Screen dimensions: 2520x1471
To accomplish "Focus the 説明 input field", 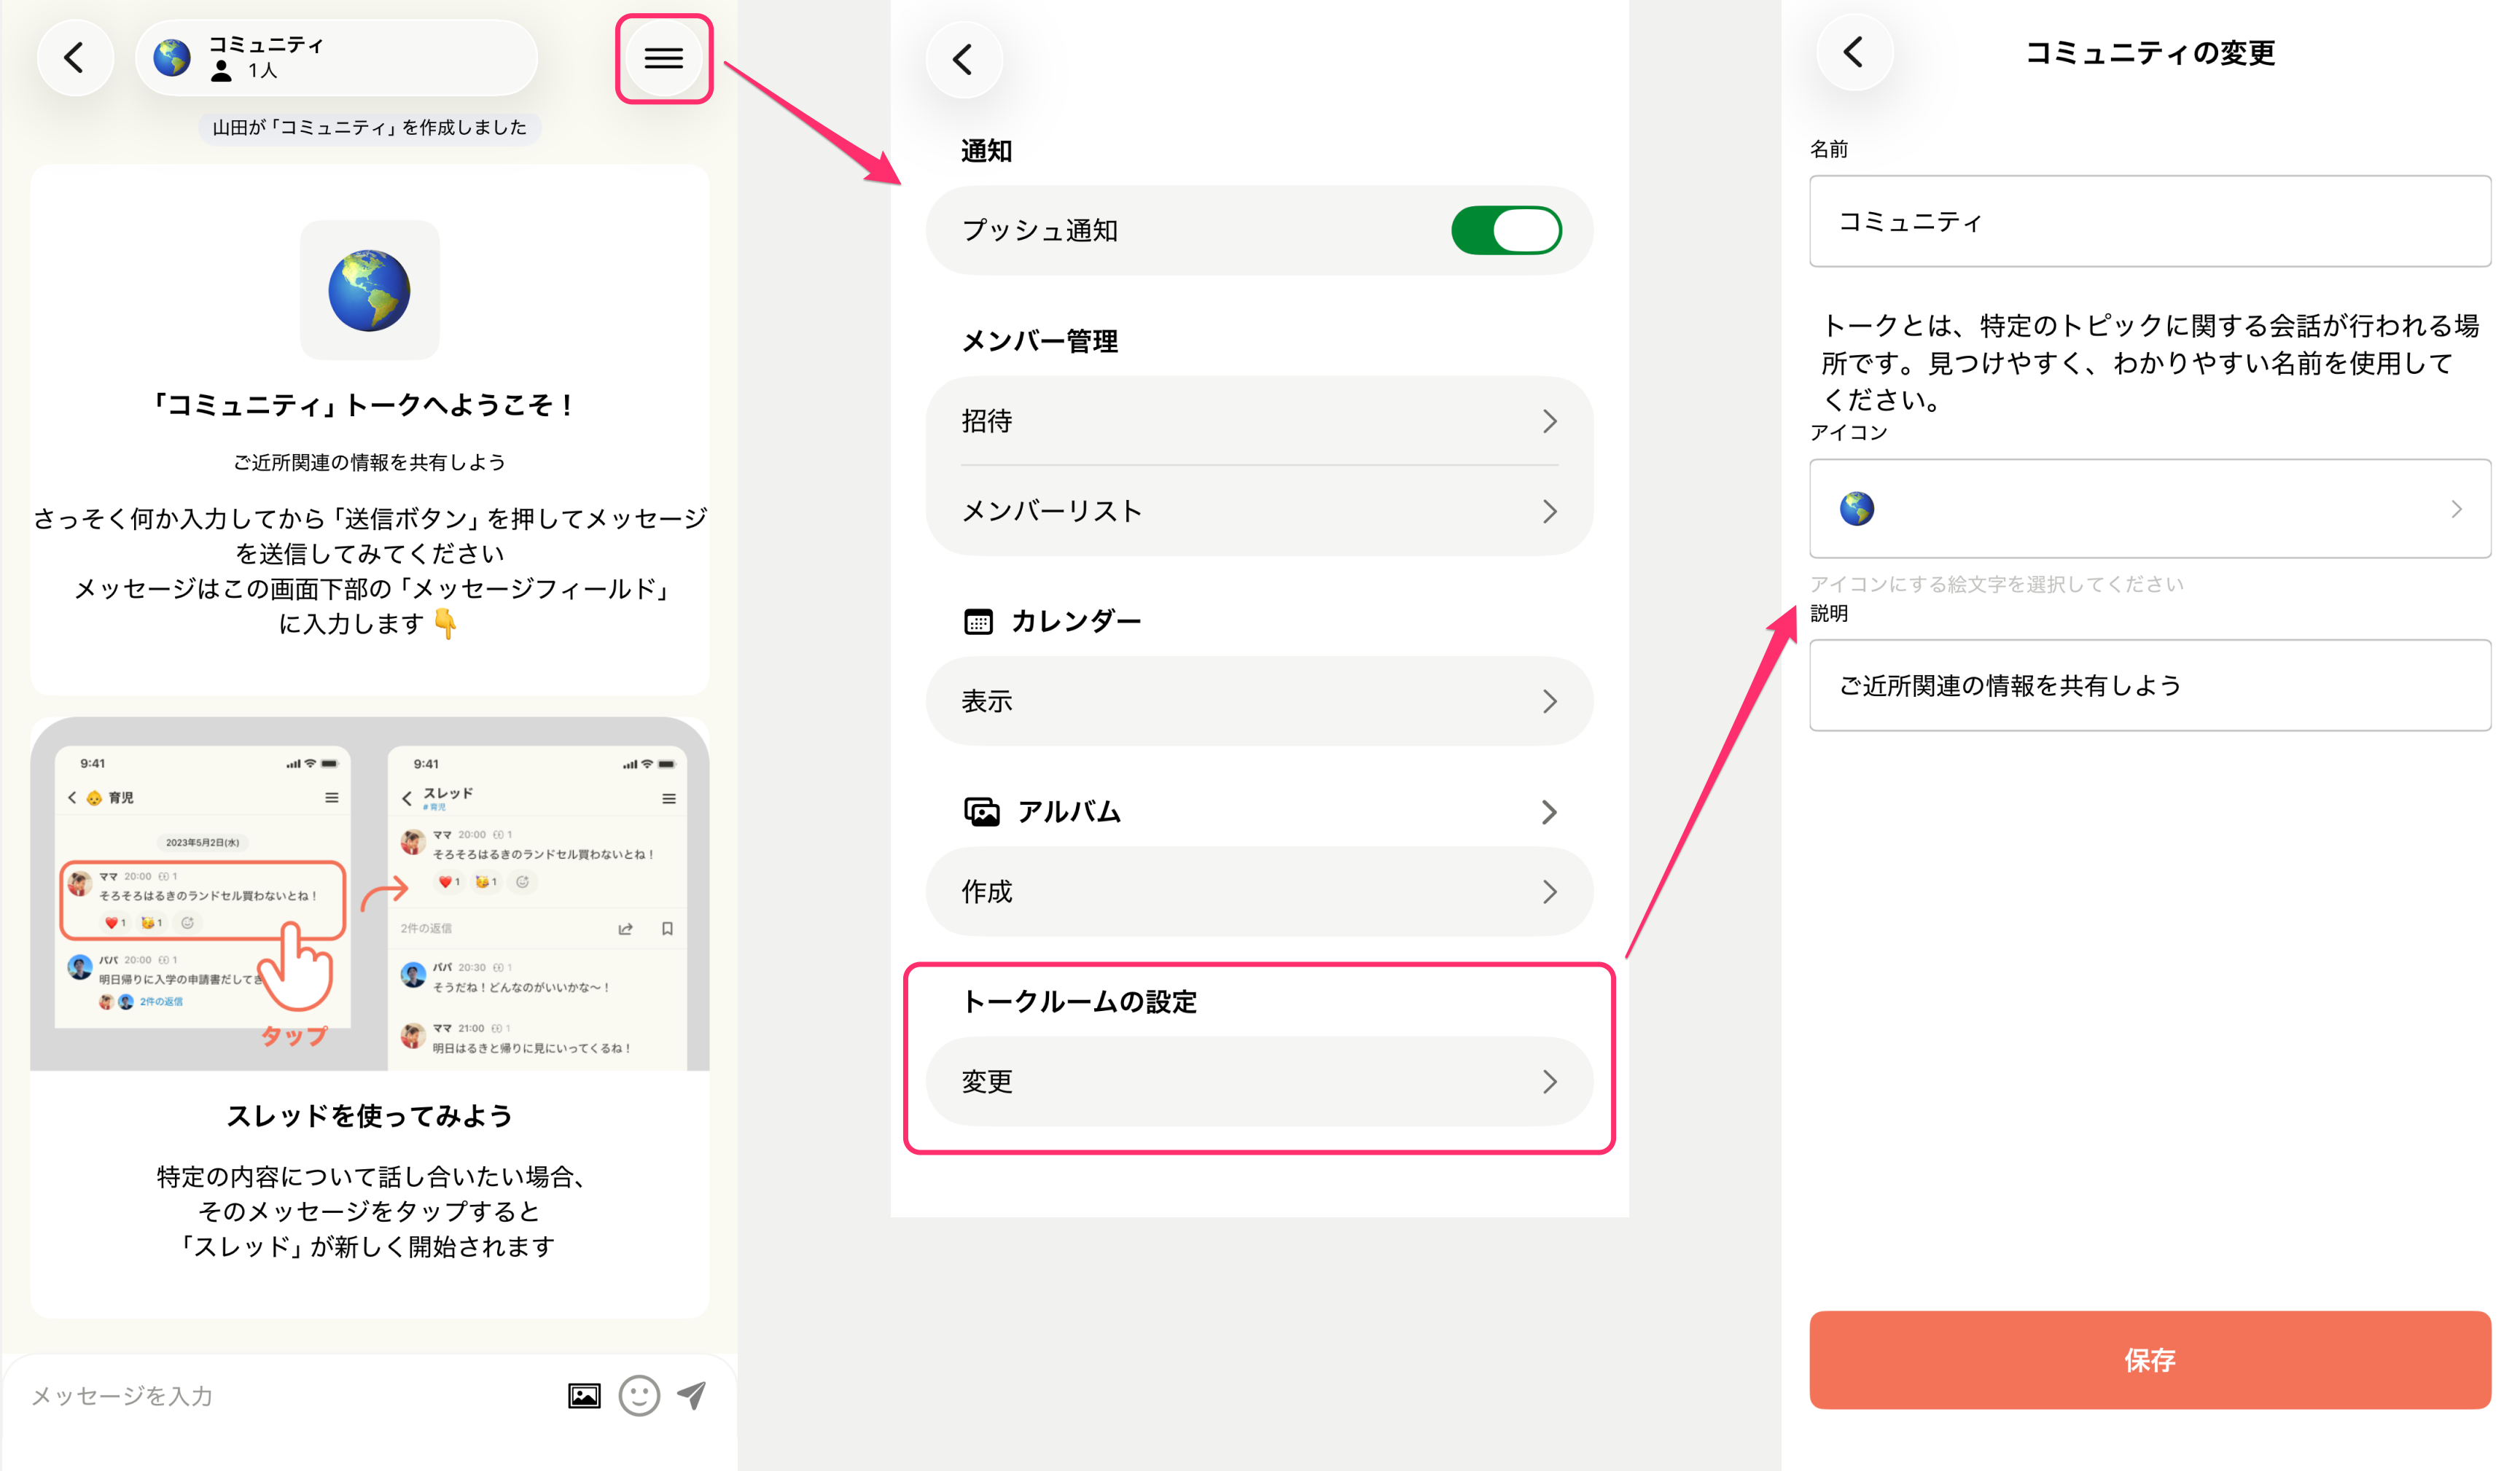I will (x=2150, y=685).
